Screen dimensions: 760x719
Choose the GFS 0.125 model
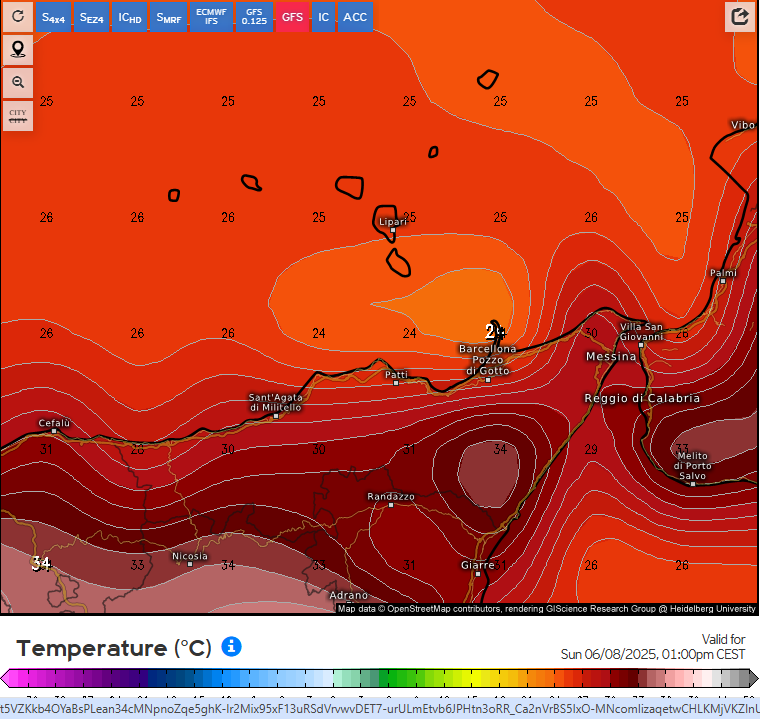coord(254,17)
